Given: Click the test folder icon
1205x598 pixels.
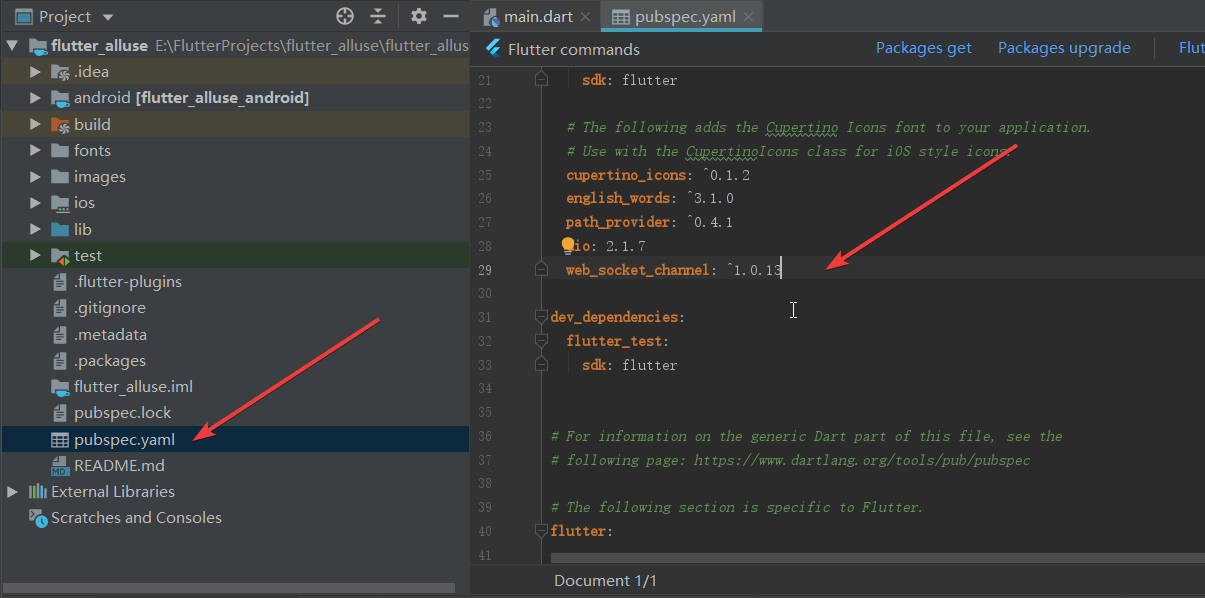Looking at the screenshot, I should coord(59,255).
